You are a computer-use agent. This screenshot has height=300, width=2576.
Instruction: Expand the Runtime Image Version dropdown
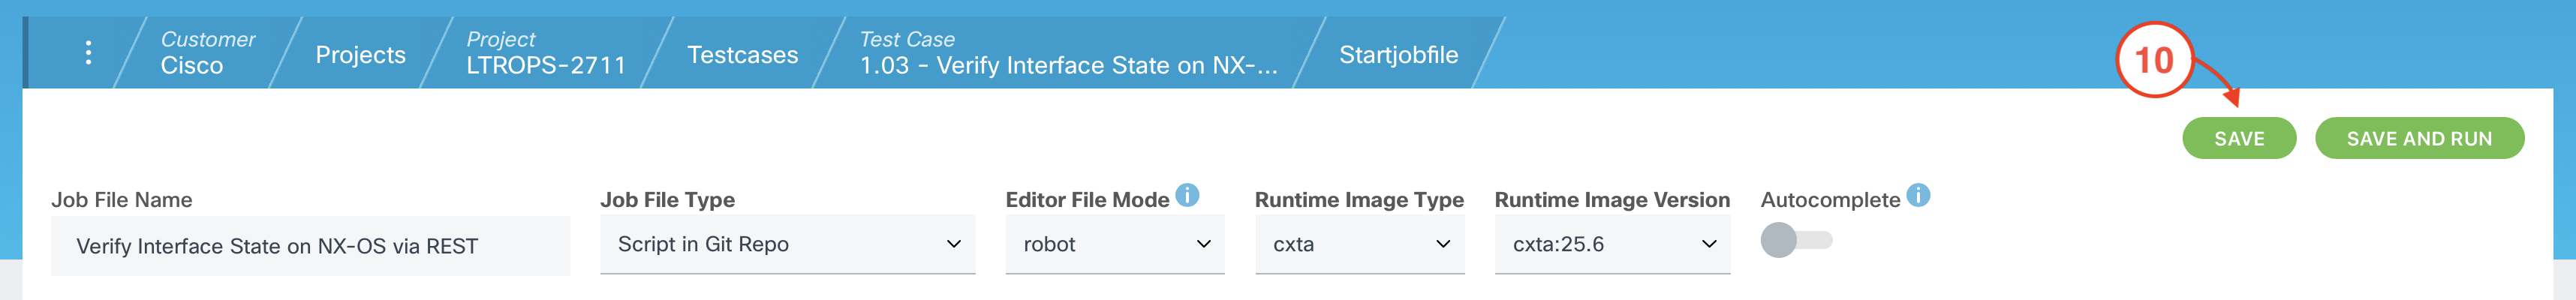(1612, 244)
